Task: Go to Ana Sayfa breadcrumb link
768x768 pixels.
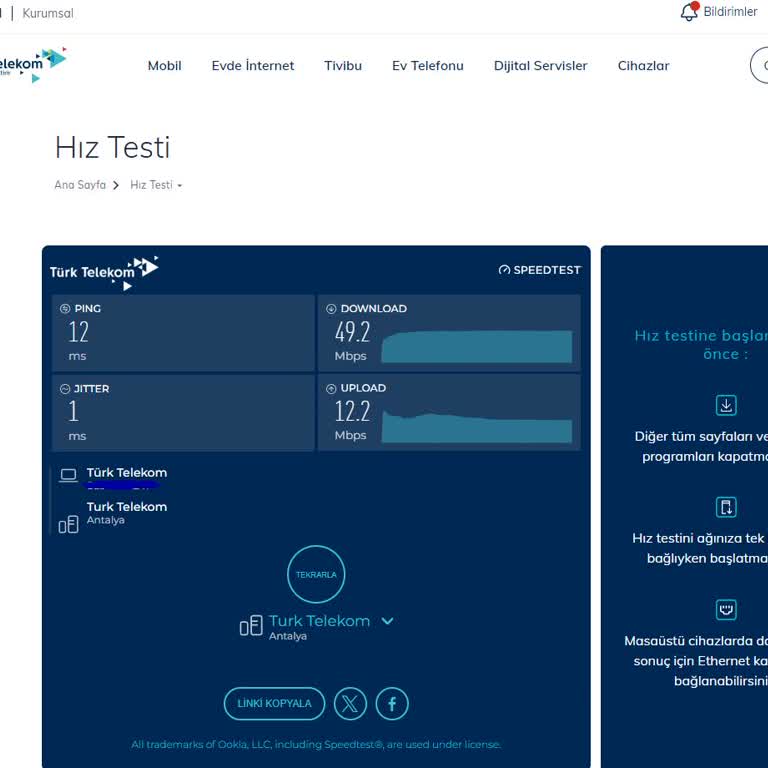Action: pos(80,185)
